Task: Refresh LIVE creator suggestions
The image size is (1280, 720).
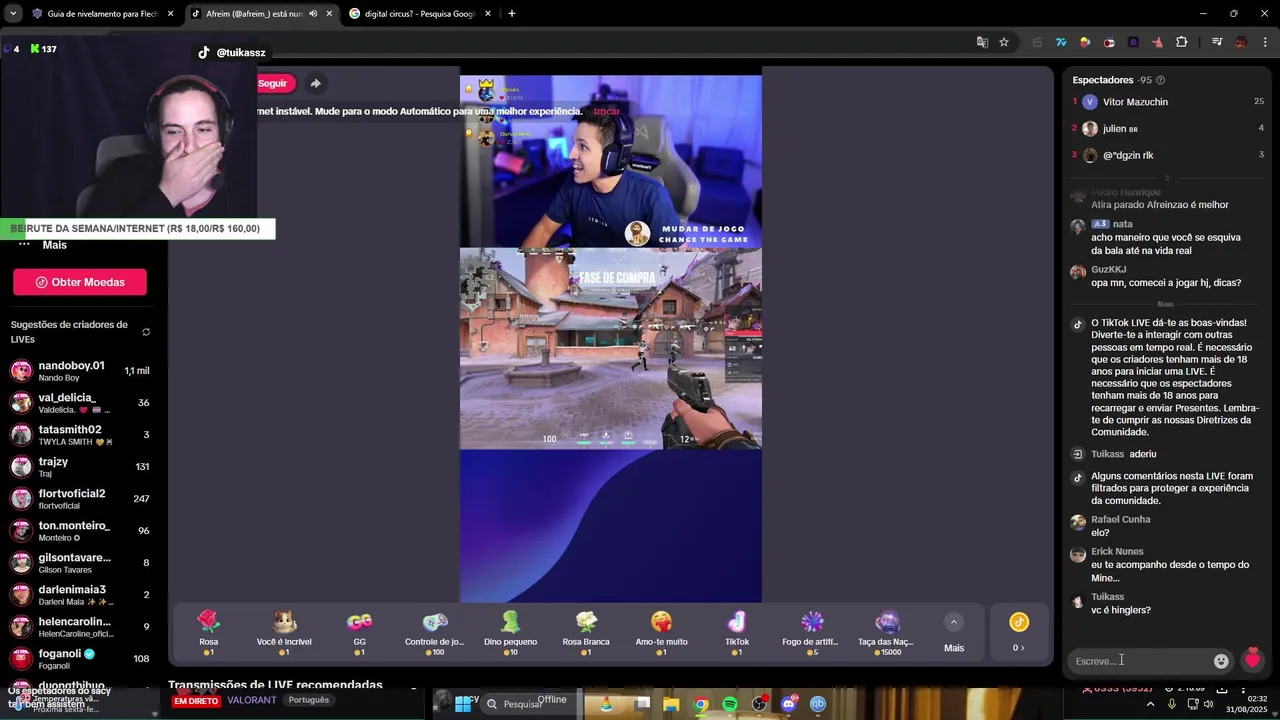Action: pyautogui.click(x=146, y=332)
